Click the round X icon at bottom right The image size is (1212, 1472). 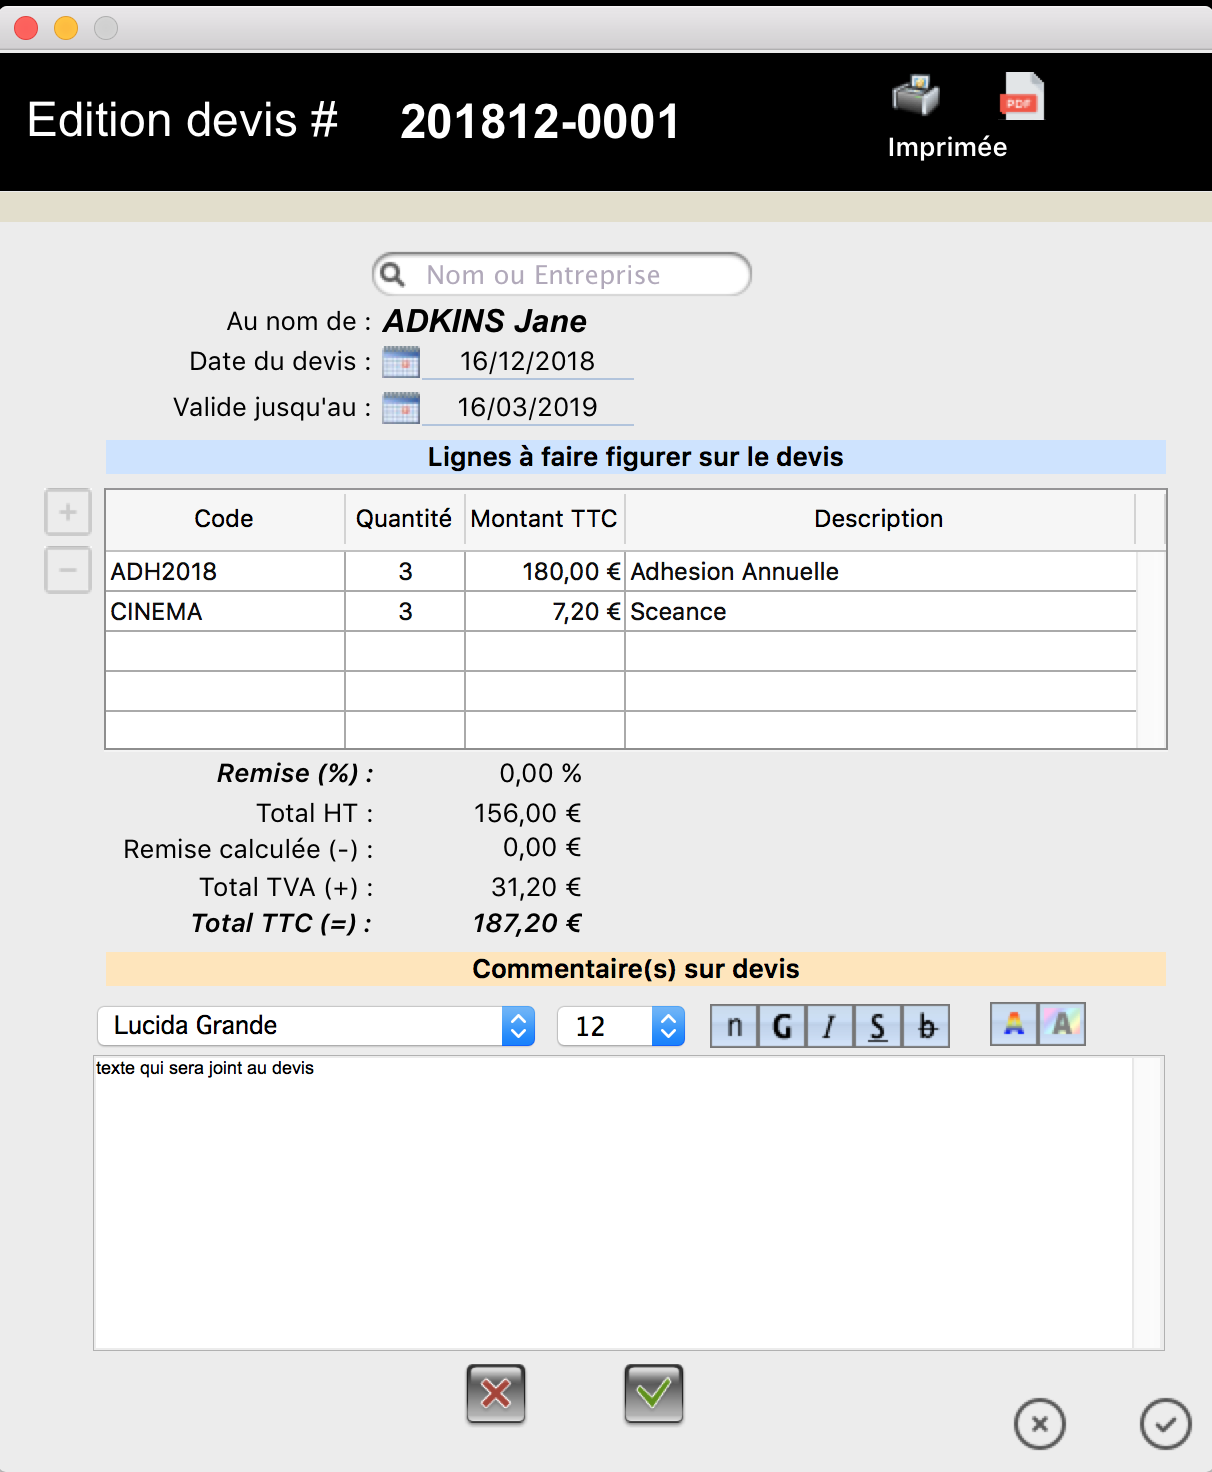tap(1040, 1423)
